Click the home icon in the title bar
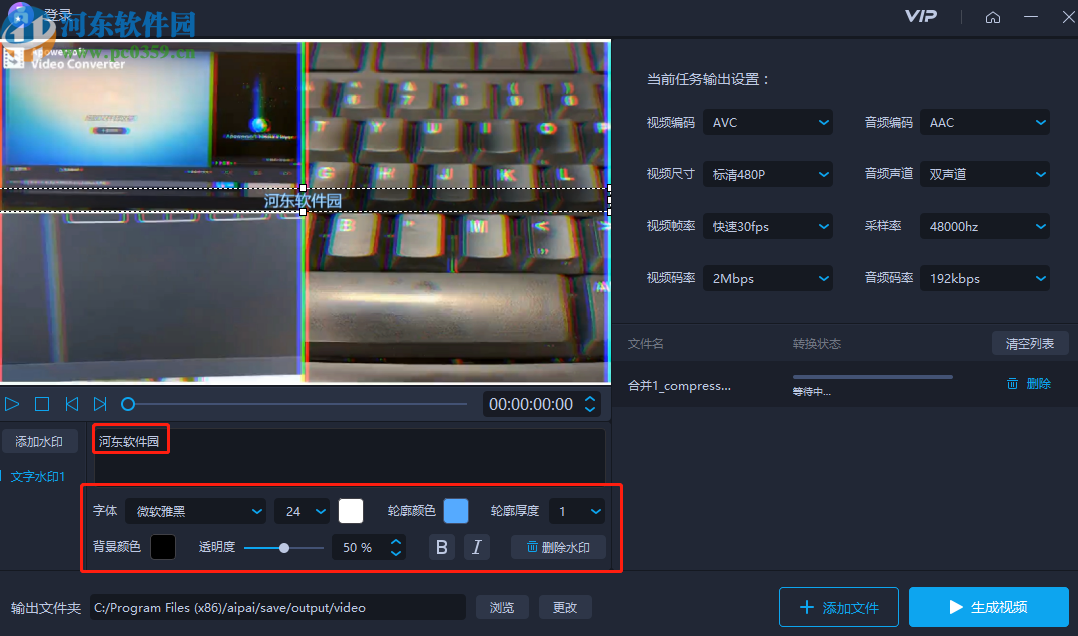The height and width of the screenshot is (636, 1078). [x=992, y=16]
